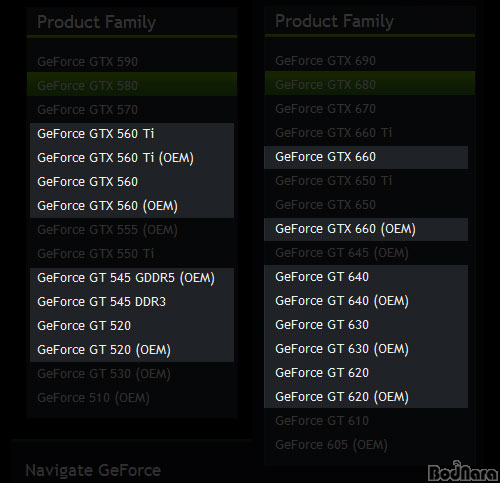This screenshot has height=483, width=500.
Task: Click GeForce GT 520 (OEM) link
Action: 104,350
